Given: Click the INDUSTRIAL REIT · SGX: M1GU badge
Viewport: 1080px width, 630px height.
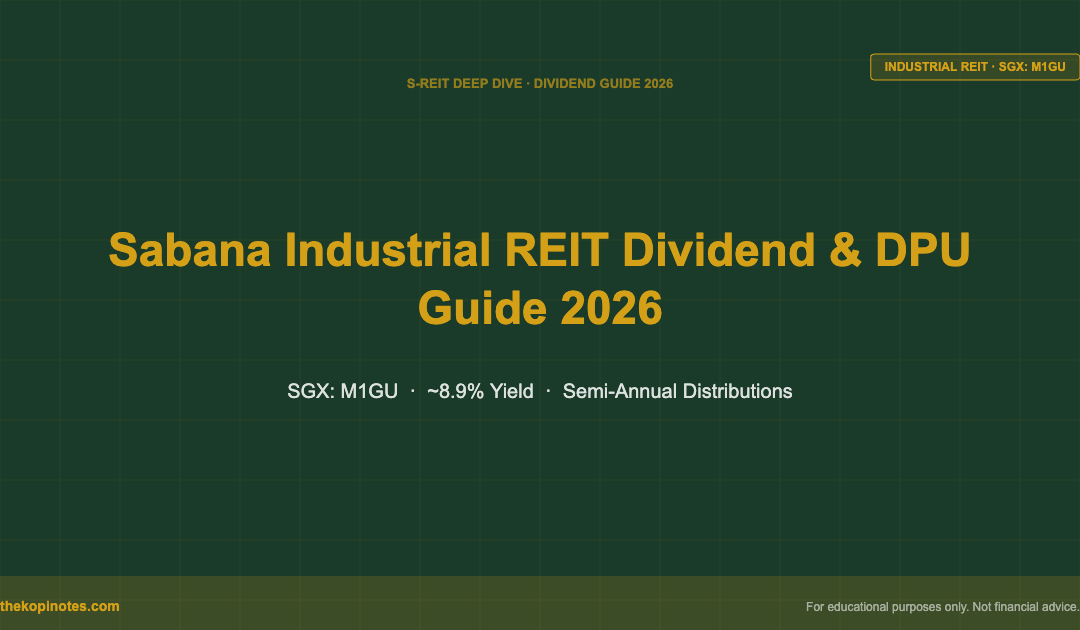Looking at the screenshot, I should [x=975, y=67].
